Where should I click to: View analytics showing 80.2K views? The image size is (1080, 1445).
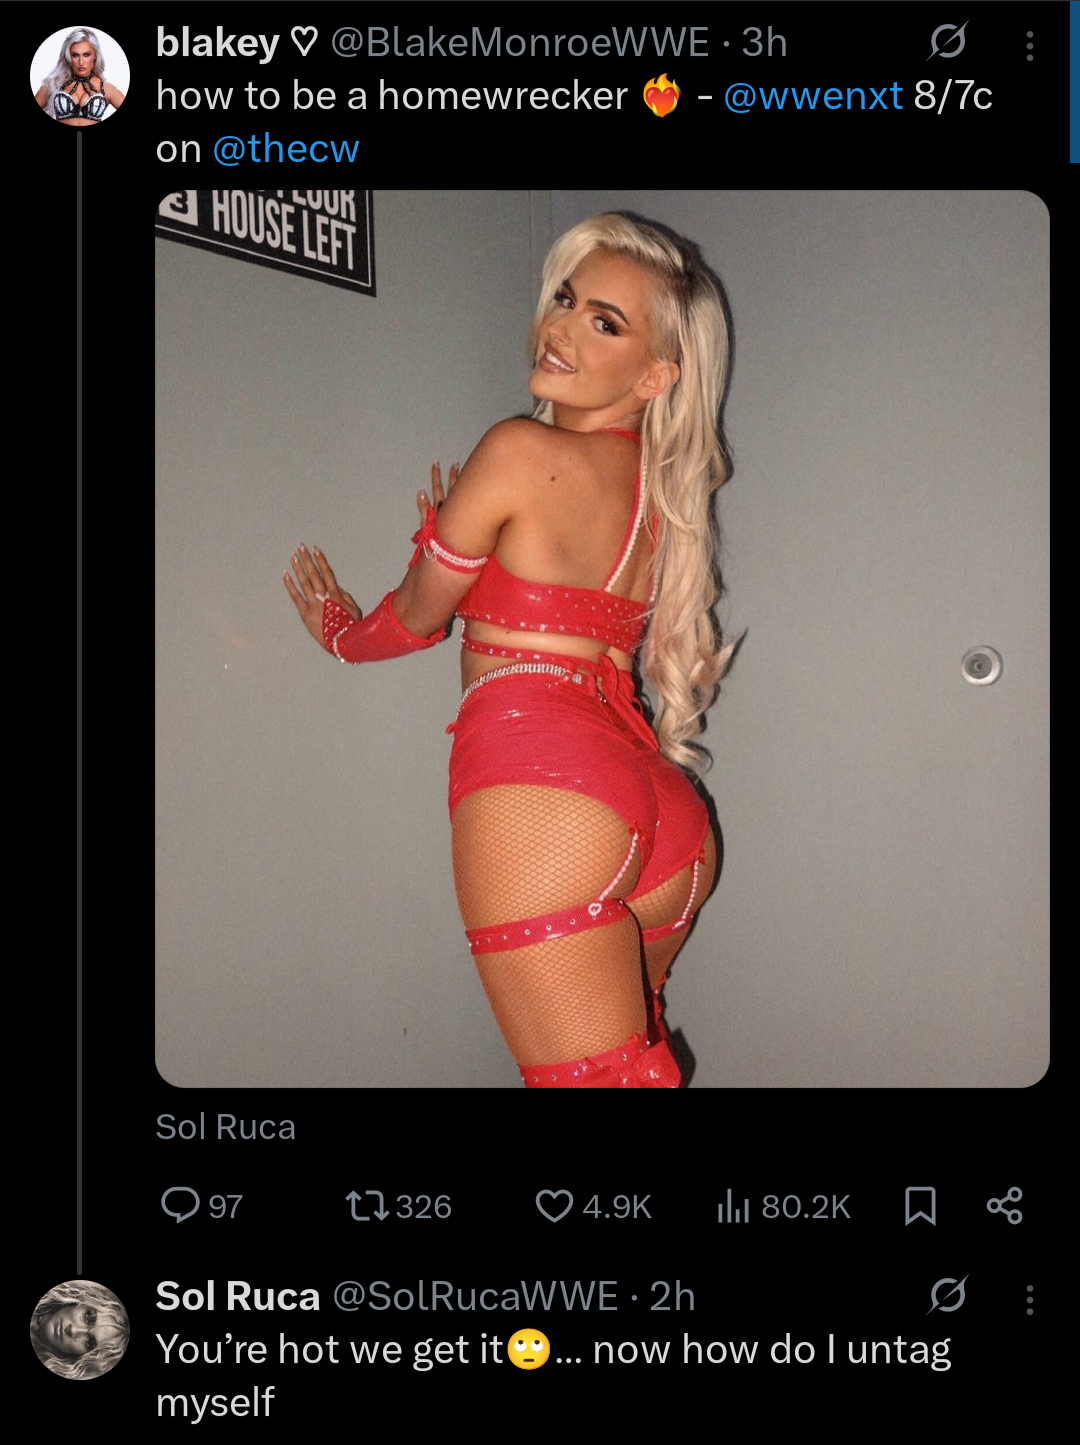click(x=783, y=1206)
